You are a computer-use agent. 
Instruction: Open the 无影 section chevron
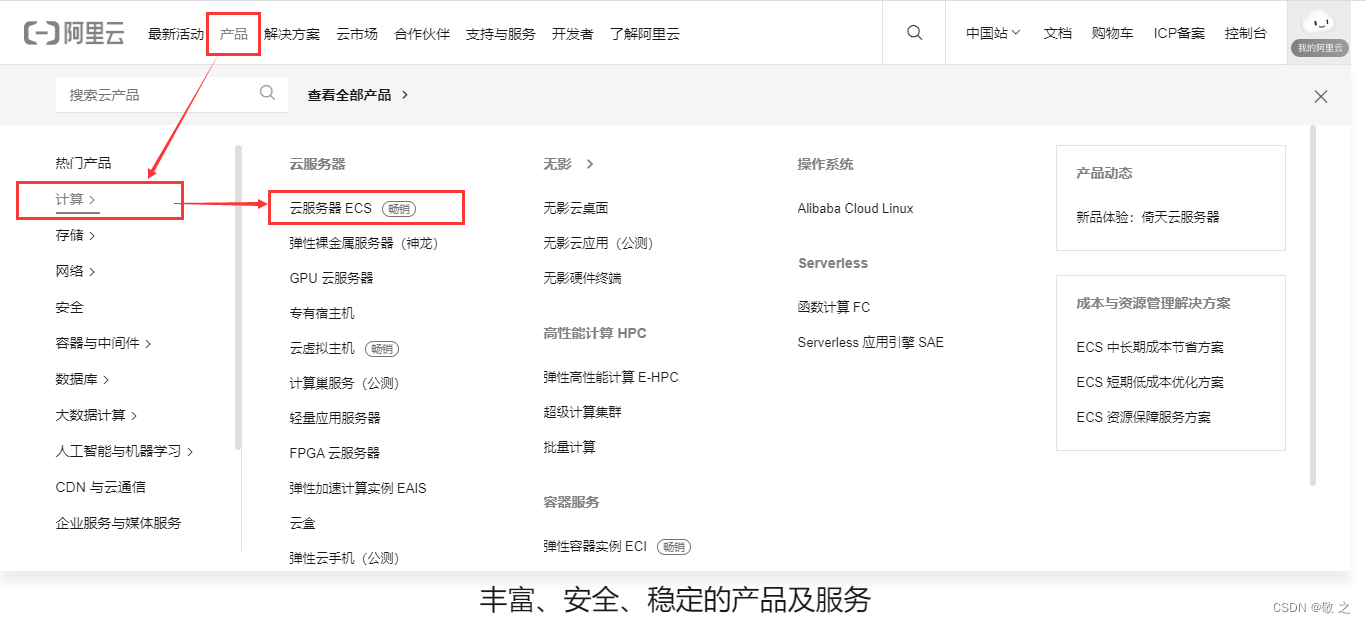(590, 164)
